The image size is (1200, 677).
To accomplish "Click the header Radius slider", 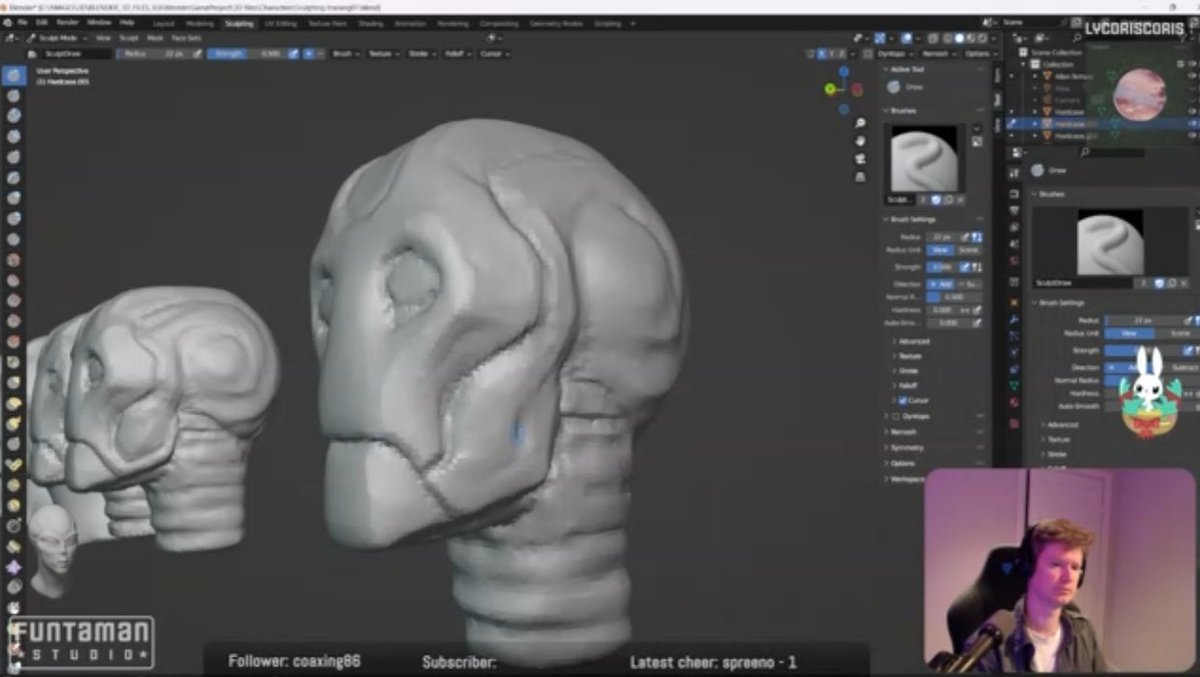I will click(x=152, y=53).
